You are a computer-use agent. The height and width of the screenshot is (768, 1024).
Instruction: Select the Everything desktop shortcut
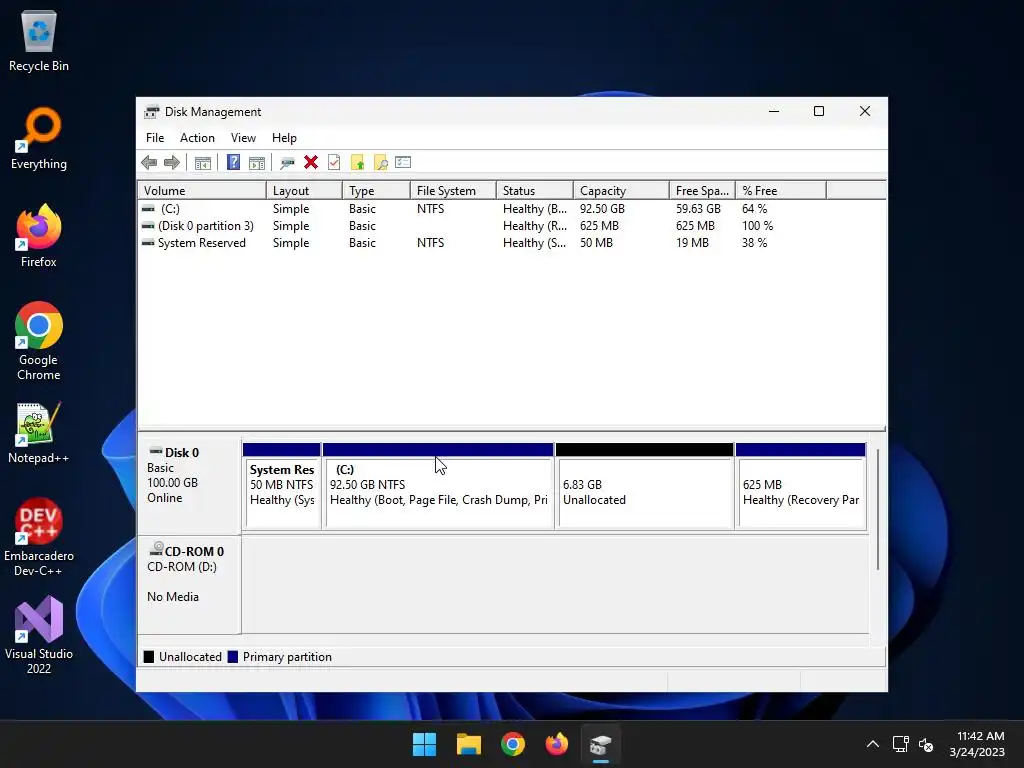pos(39,138)
